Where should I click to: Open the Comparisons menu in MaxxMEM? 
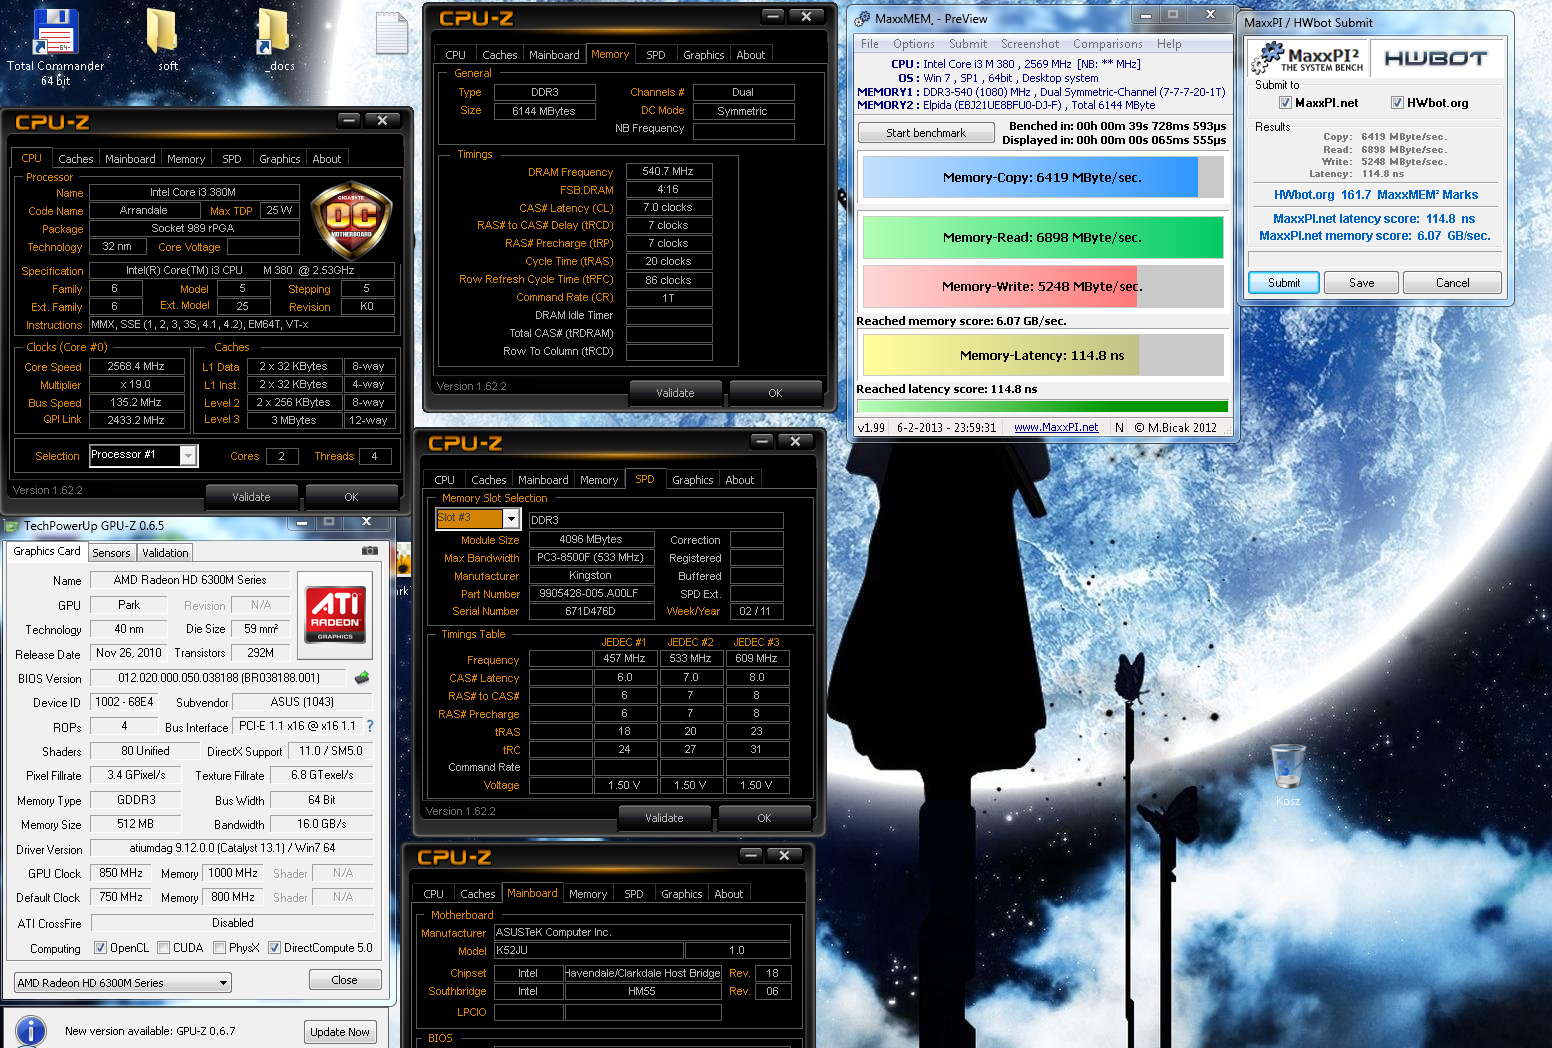pos(1108,44)
